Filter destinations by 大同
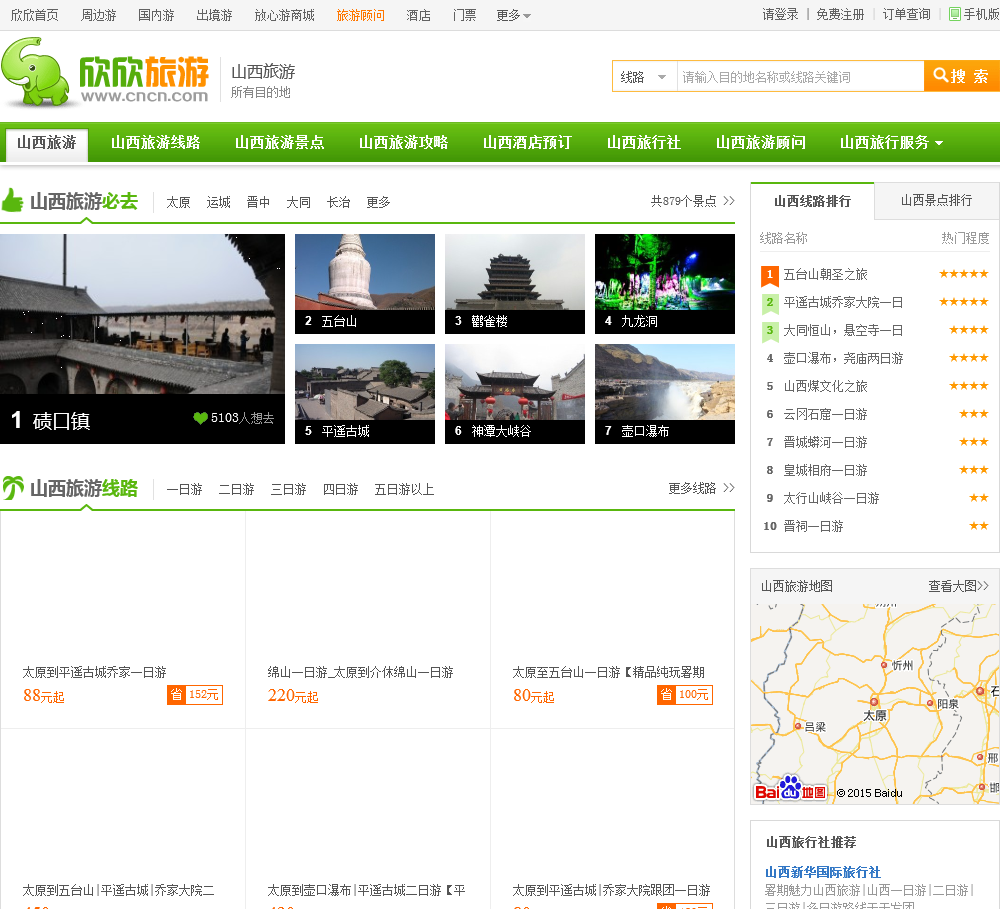 (298, 202)
